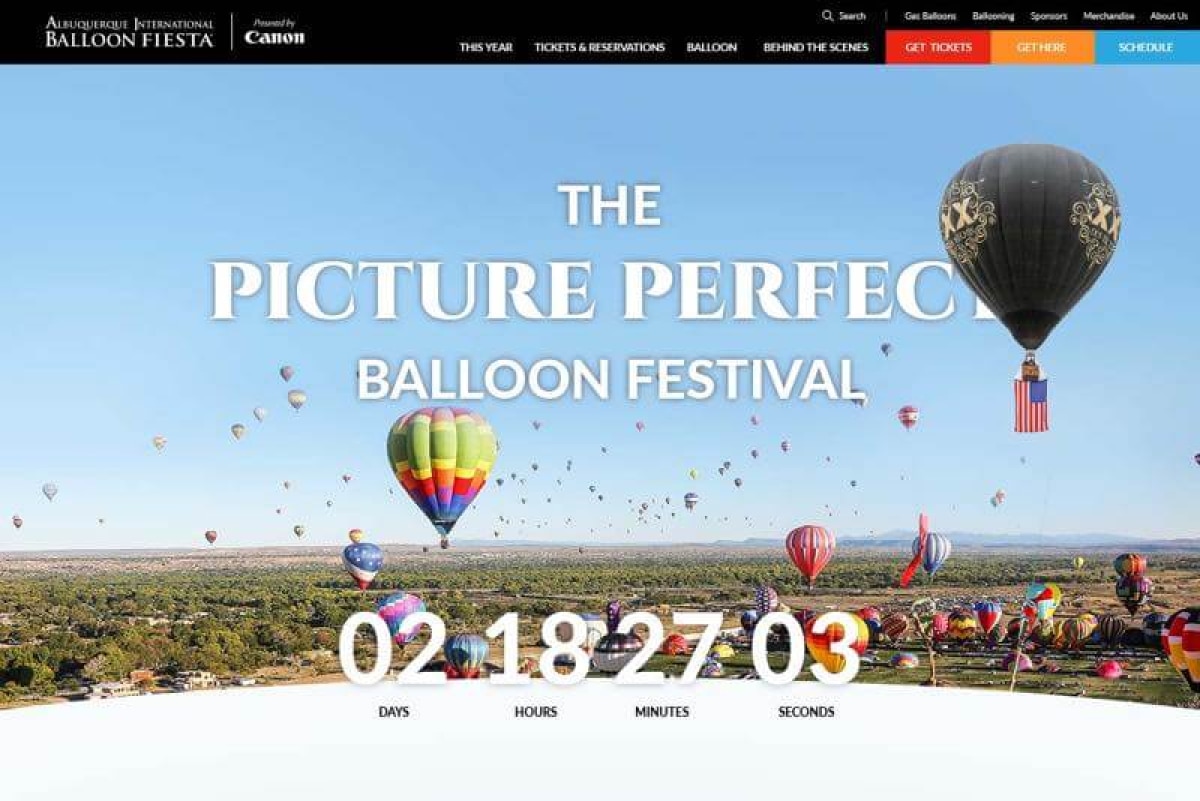
Task: Click the orange Get Here button
Action: pos(1043,47)
